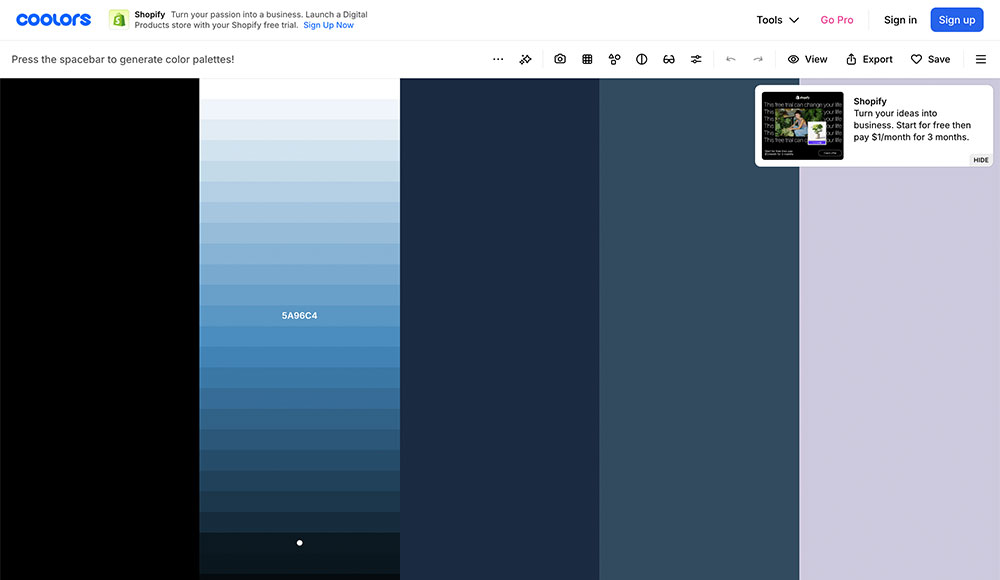Click the generate method magic wand icon
This screenshot has width=1000, height=580.
[x=526, y=59]
